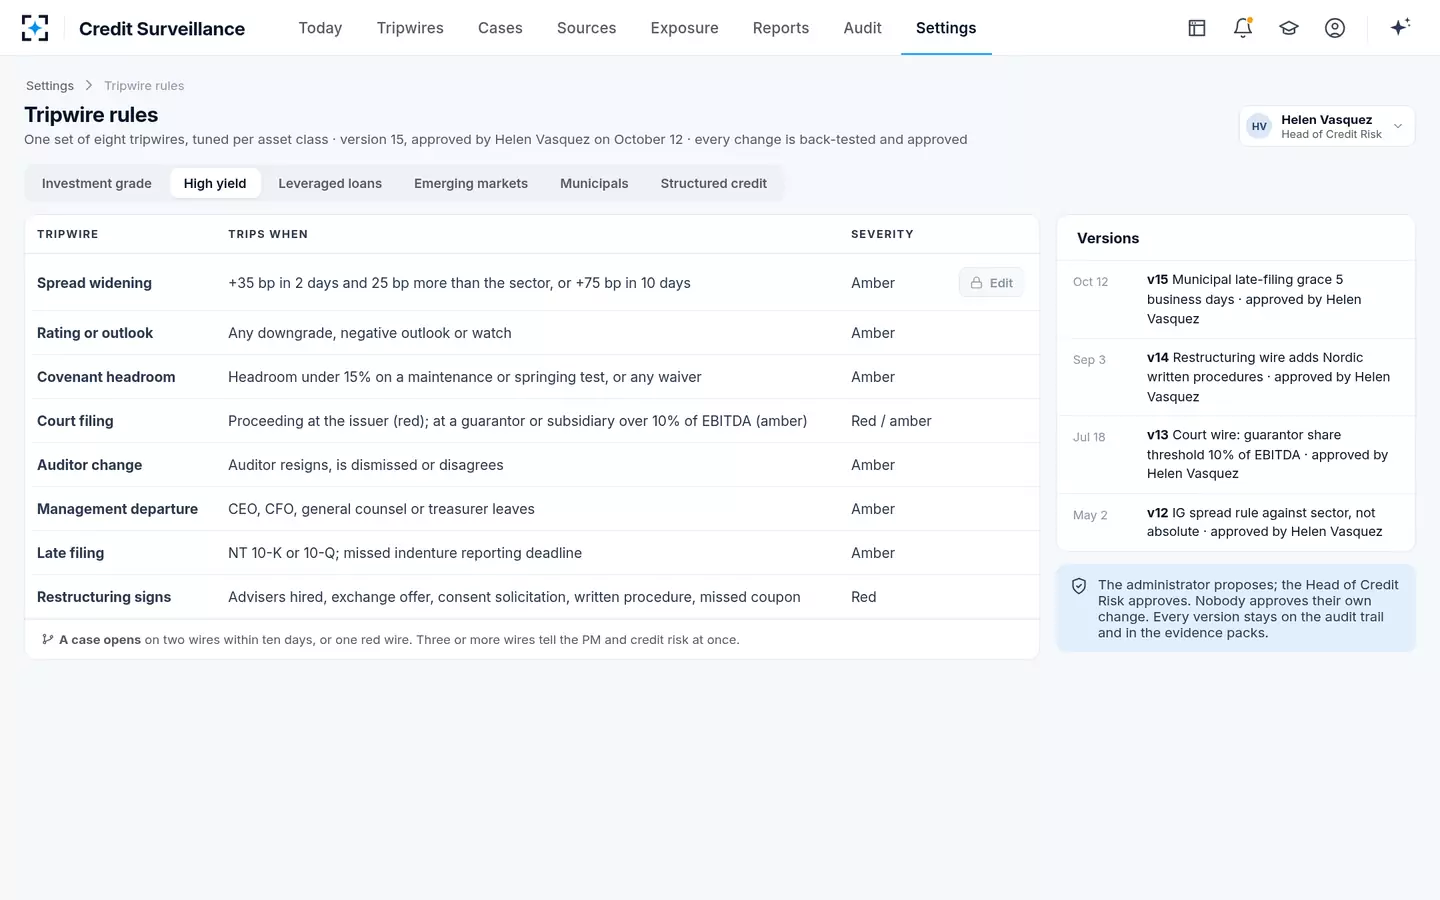Click the branch icon beside case opens note
This screenshot has width=1440, height=900.
click(47, 640)
